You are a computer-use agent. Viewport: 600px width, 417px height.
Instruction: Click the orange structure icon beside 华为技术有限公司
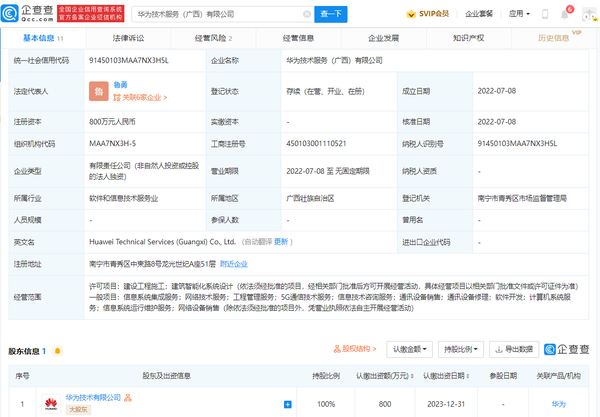pos(128,398)
